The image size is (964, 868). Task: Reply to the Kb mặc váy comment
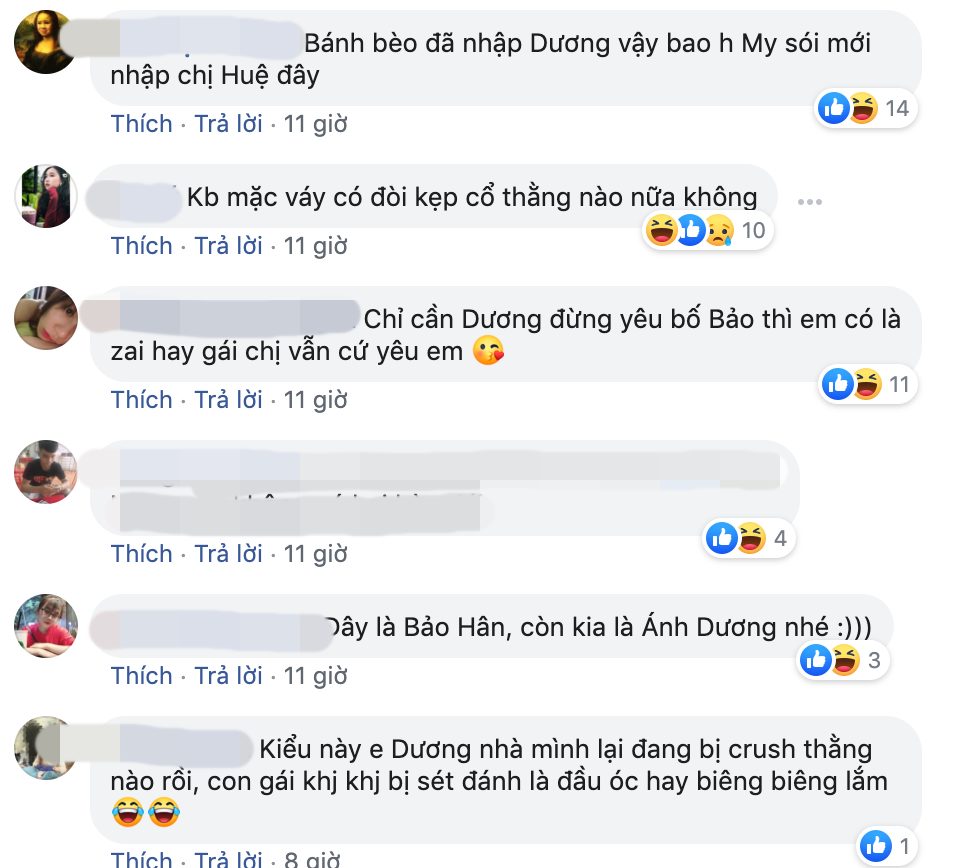point(228,245)
